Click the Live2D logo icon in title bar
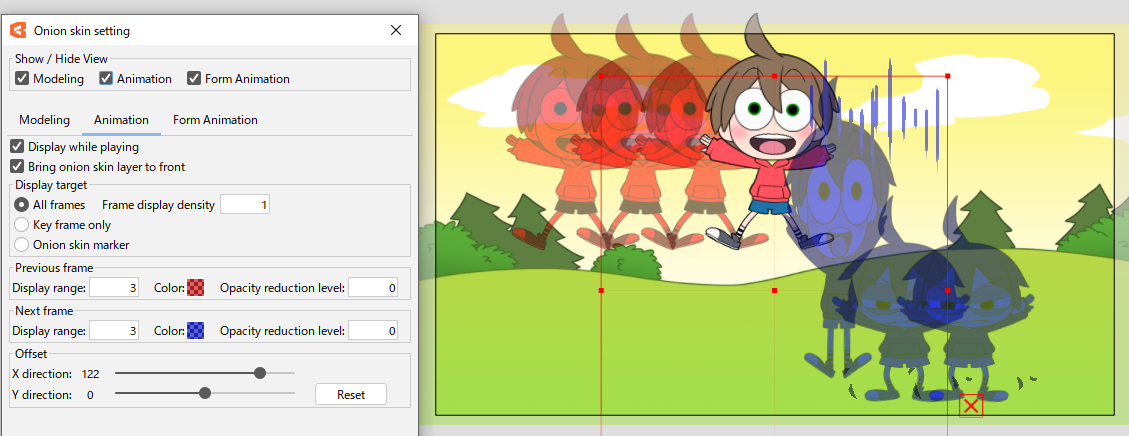The height and width of the screenshot is (436, 1129). pos(17,31)
